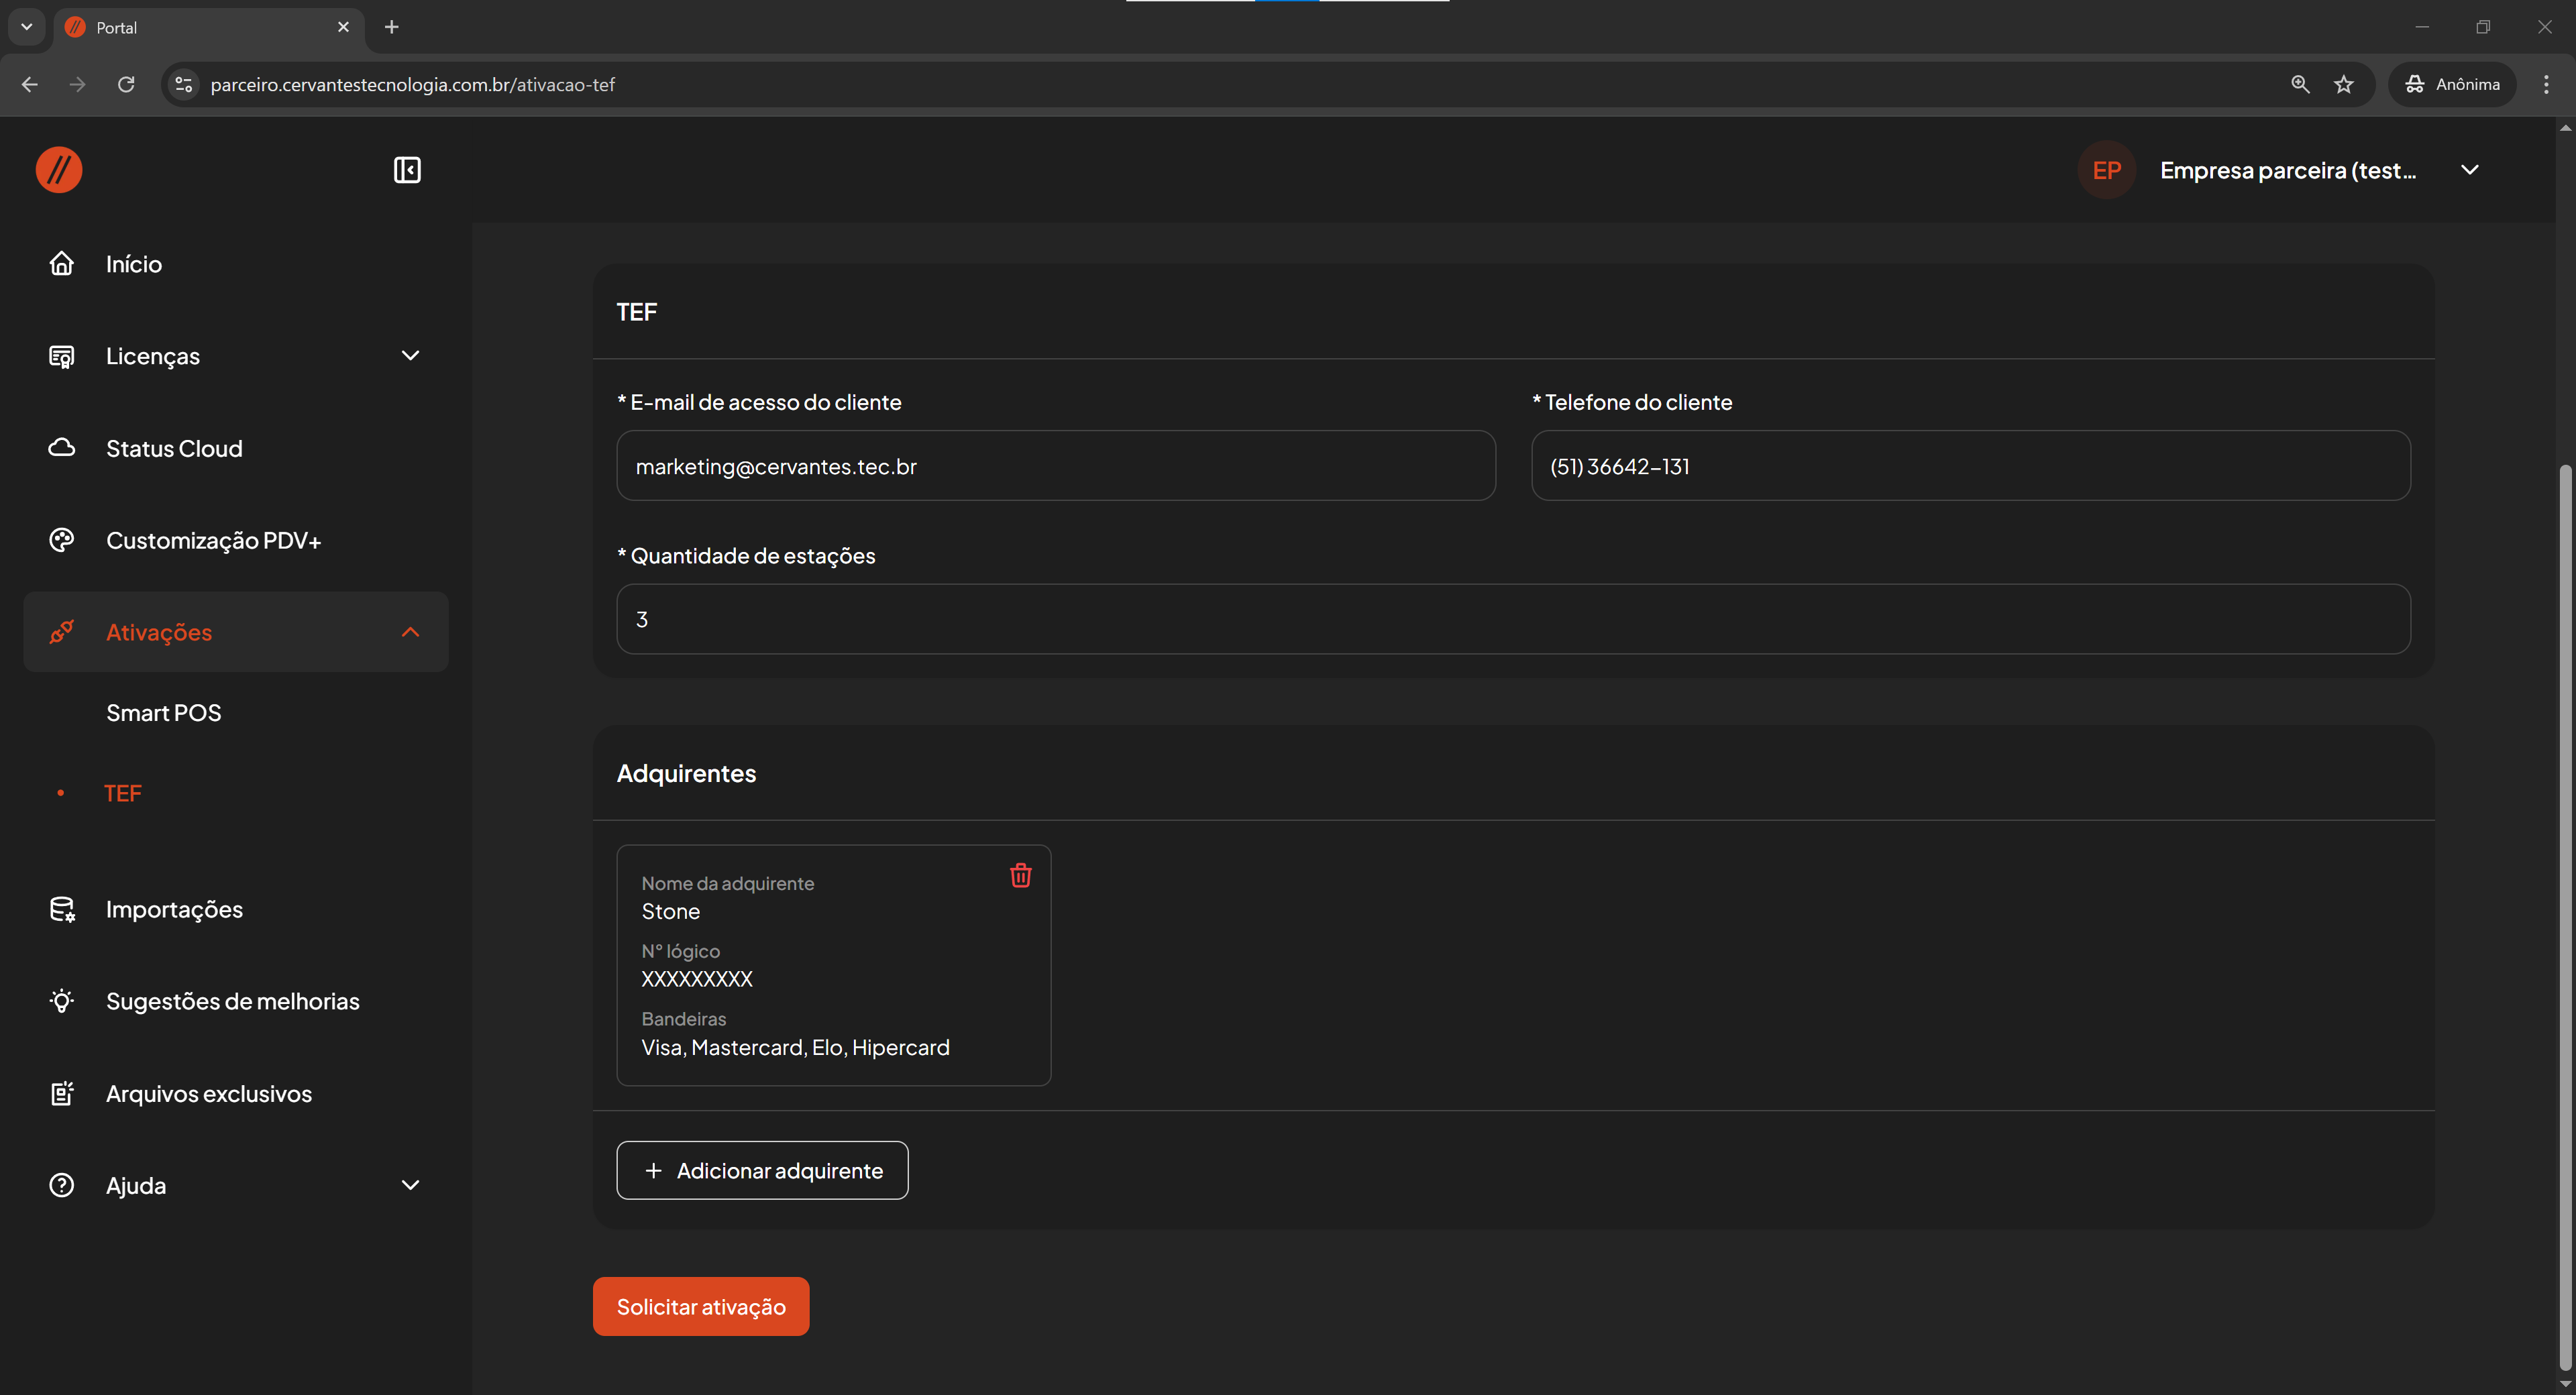Collapse the sidebar with the panel icon
The width and height of the screenshot is (2576, 1395).
pyautogui.click(x=407, y=170)
